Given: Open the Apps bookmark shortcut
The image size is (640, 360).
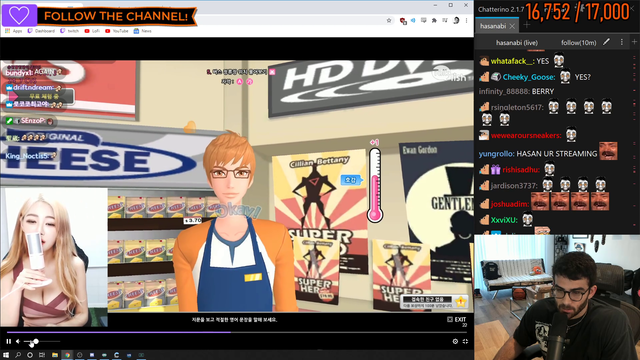Looking at the screenshot, I should coord(14,31).
